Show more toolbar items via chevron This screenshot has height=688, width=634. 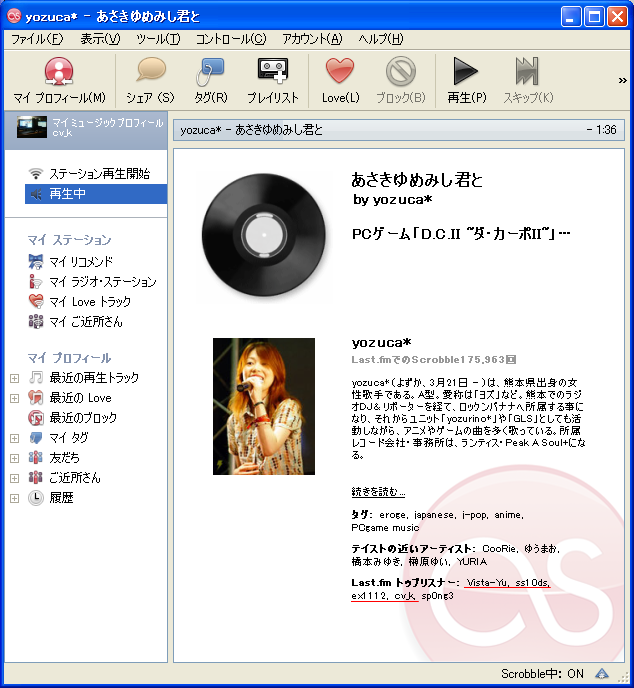point(622,81)
